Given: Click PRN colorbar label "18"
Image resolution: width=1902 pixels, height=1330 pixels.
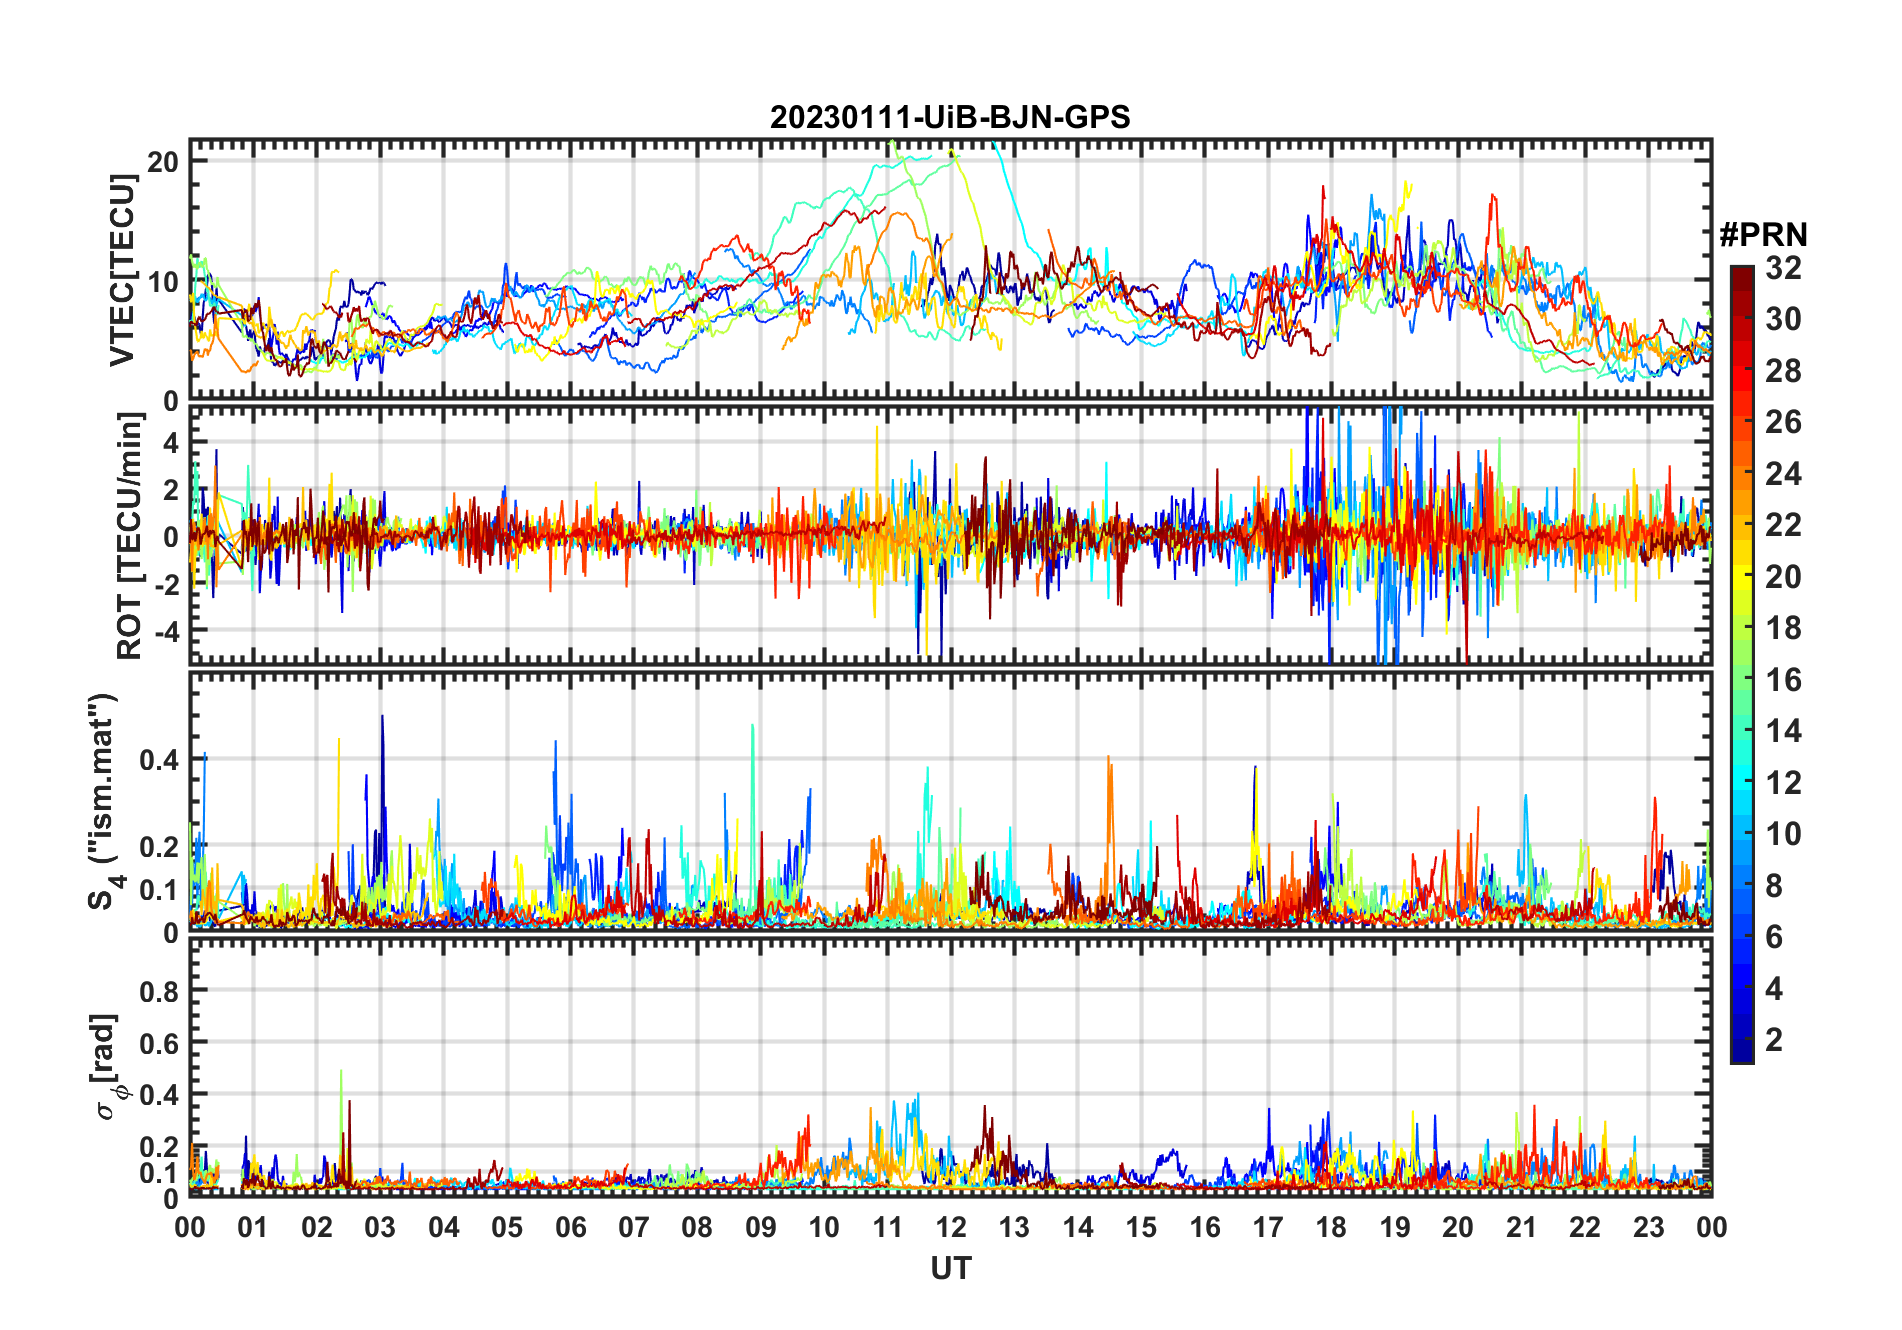Looking at the screenshot, I should (1783, 628).
